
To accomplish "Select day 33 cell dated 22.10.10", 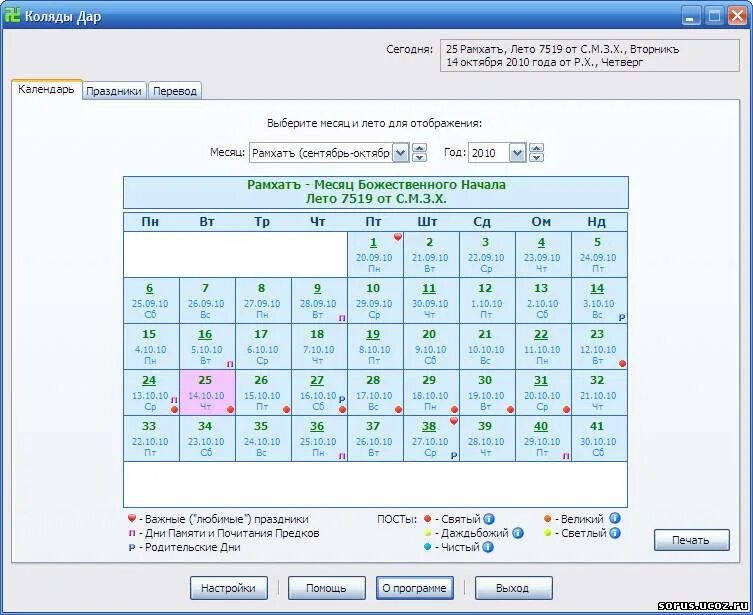I will point(151,439).
